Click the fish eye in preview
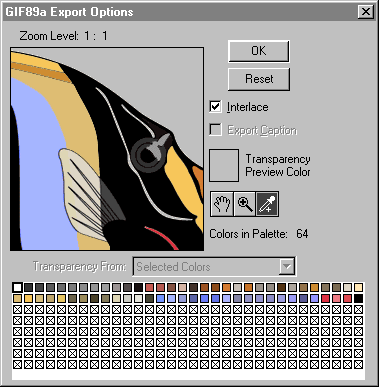Screen dimensions: 379x387 (147, 154)
